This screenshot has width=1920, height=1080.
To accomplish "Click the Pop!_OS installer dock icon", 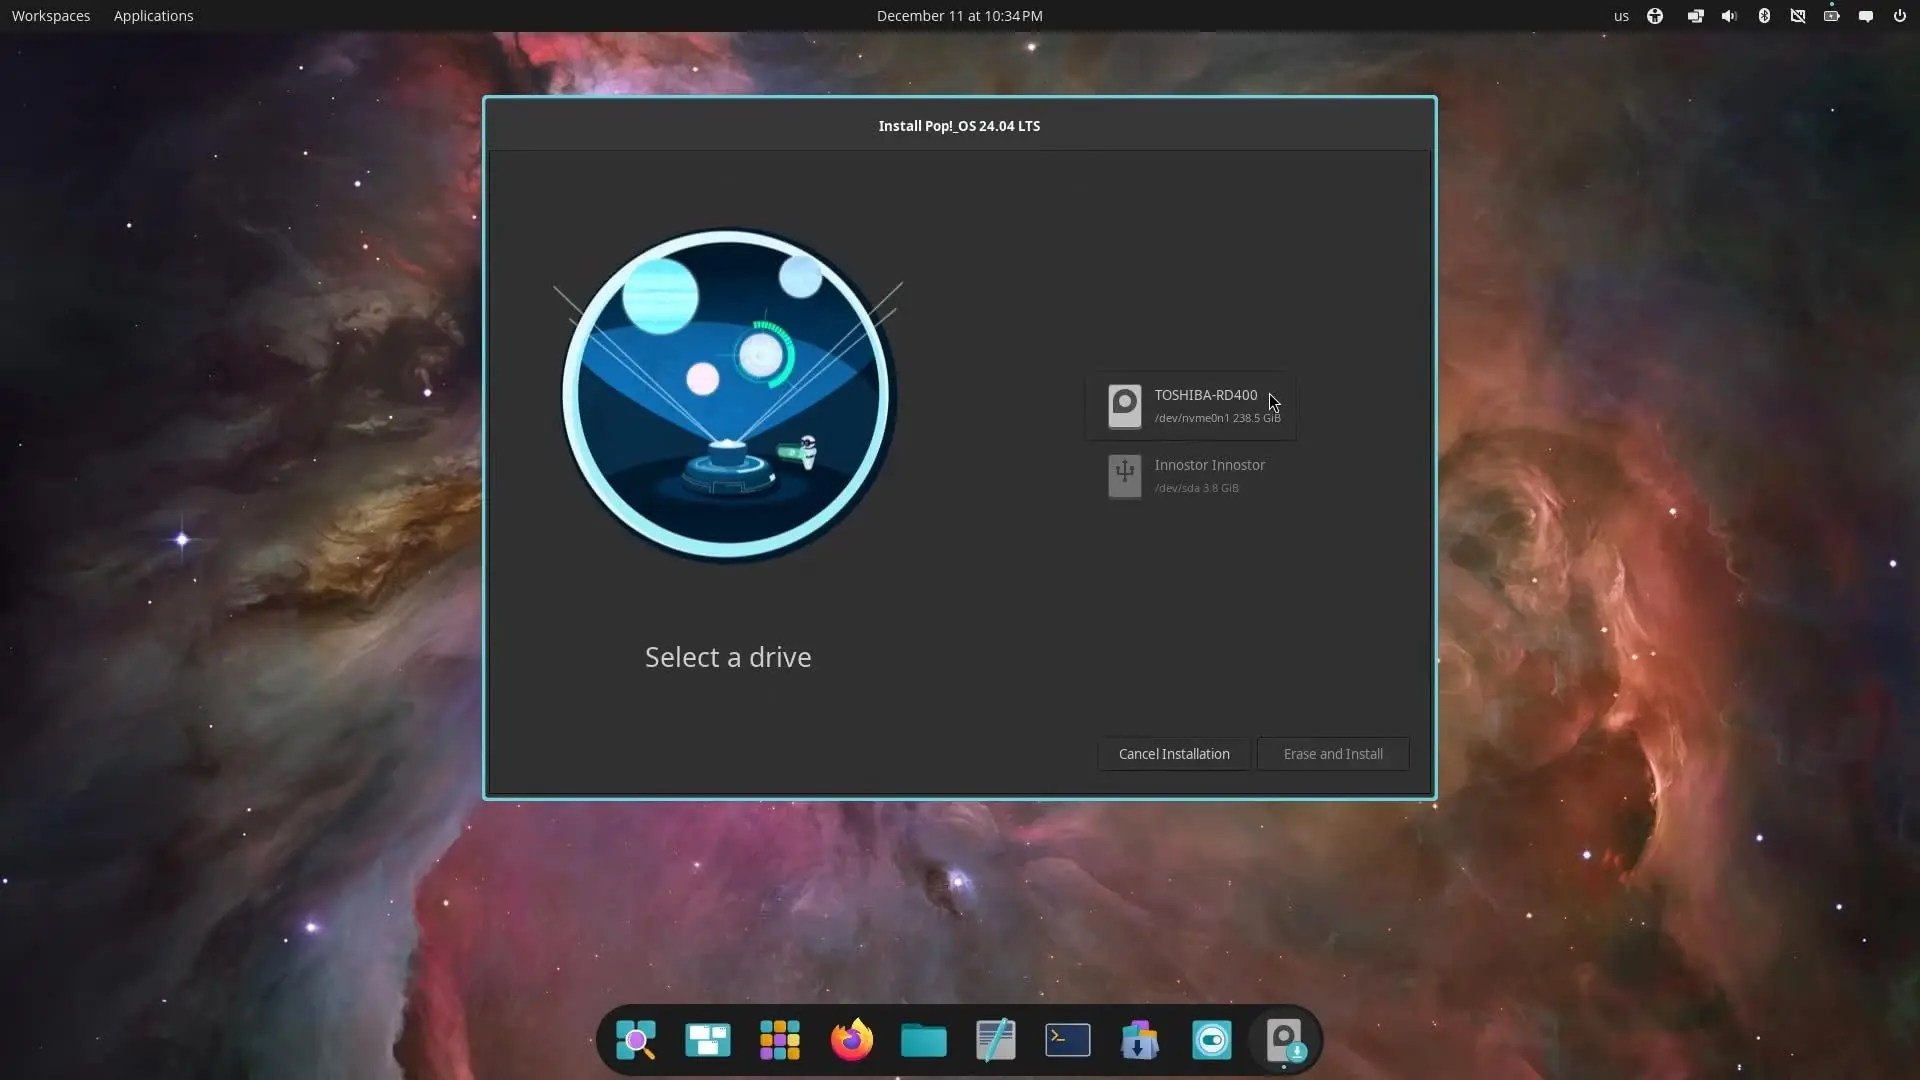I will tap(1284, 1040).
